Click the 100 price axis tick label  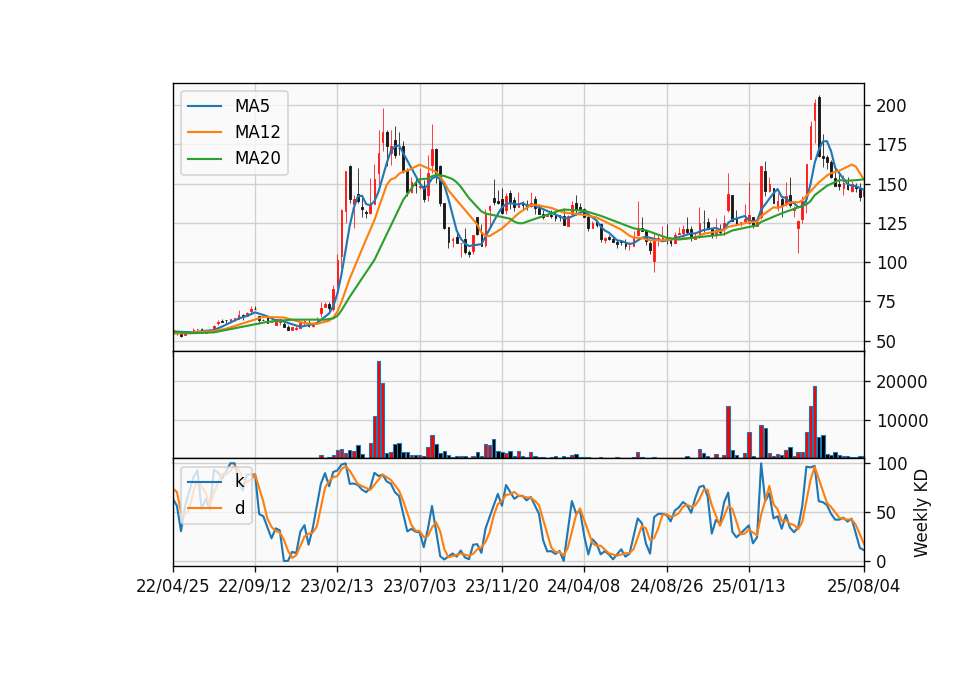pyautogui.click(x=891, y=263)
